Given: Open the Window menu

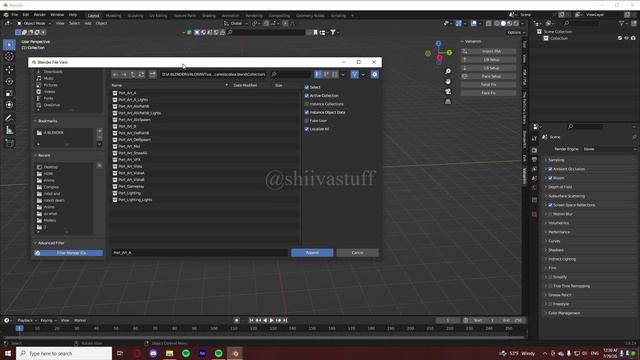Looking at the screenshot, I should 57,15.
